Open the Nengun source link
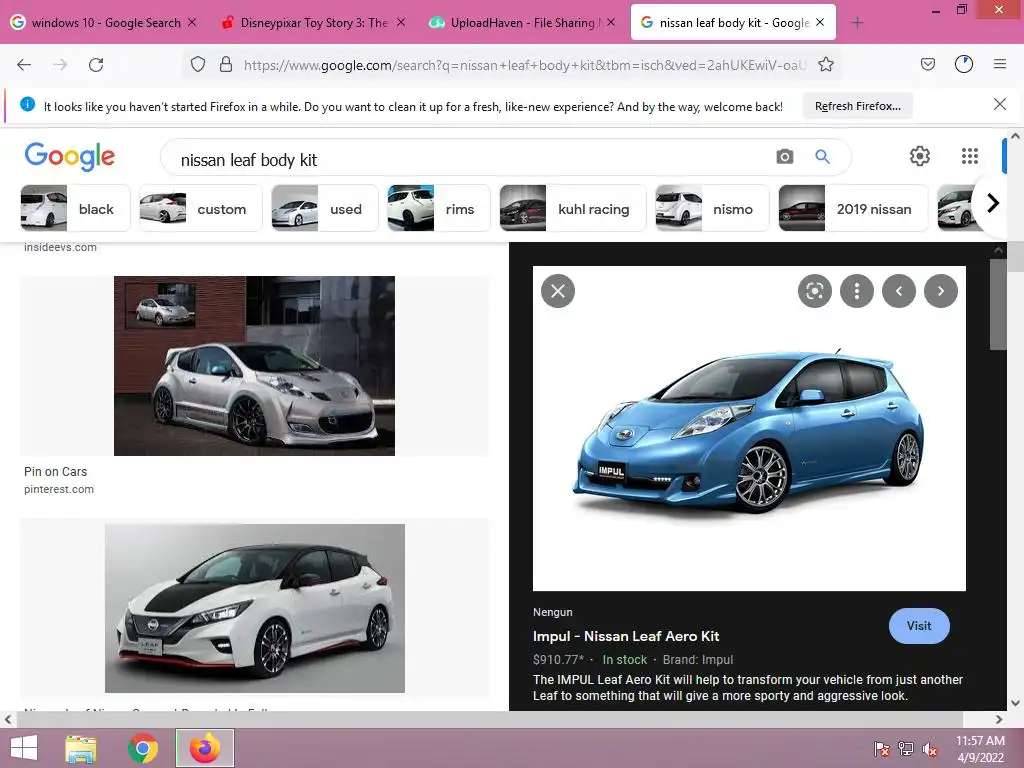Image resolution: width=1024 pixels, height=768 pixels. coord(552,612)
